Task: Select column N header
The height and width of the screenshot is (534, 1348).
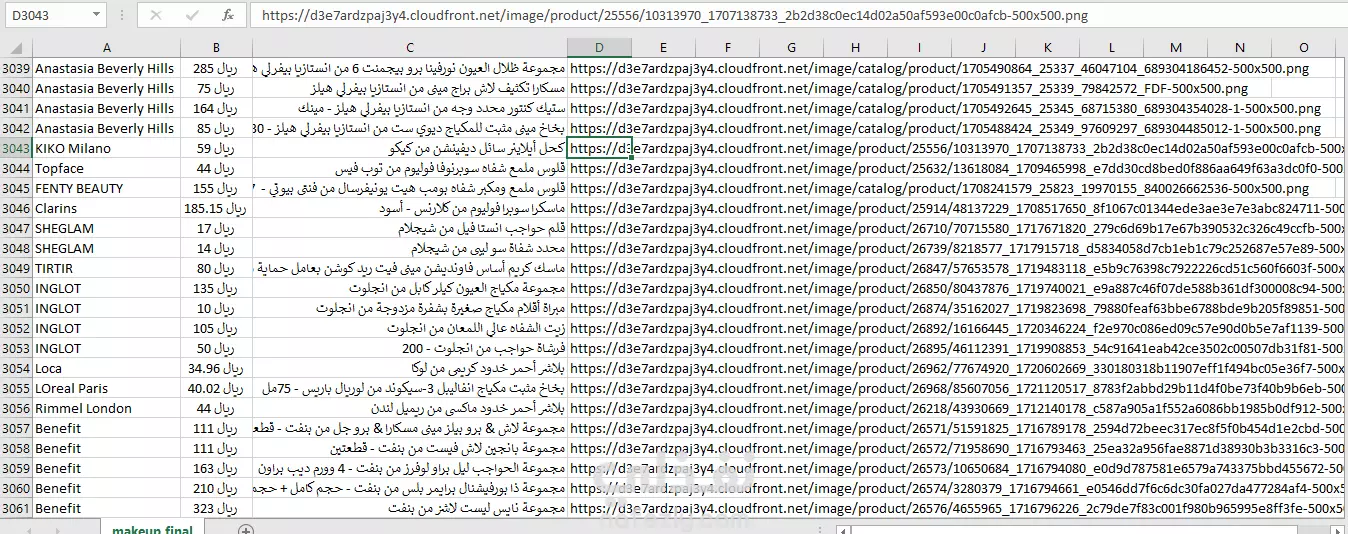Action: click(1239, 48)
